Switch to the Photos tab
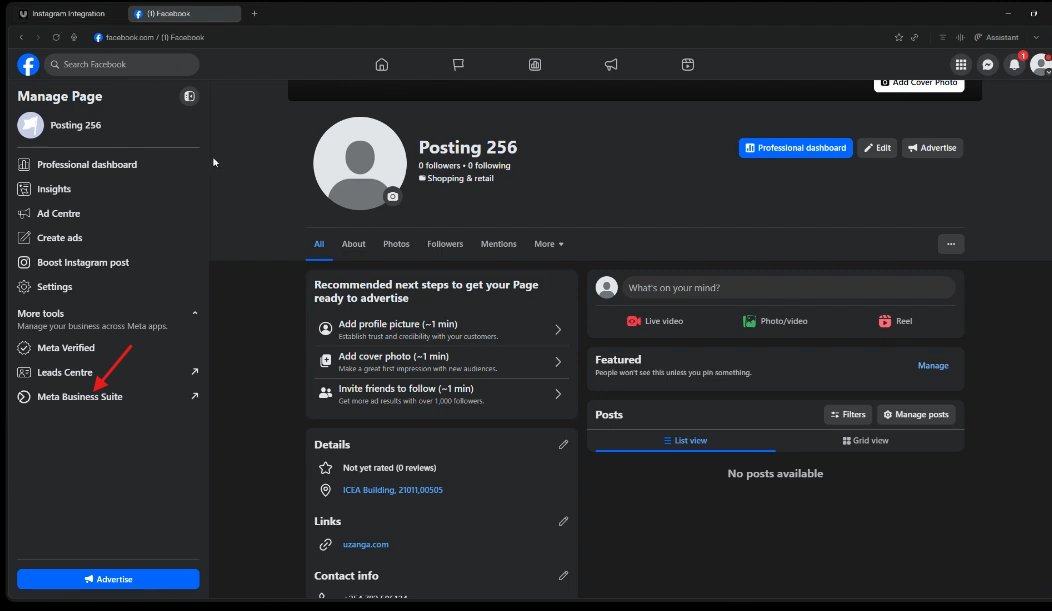 tap(397, 244)
